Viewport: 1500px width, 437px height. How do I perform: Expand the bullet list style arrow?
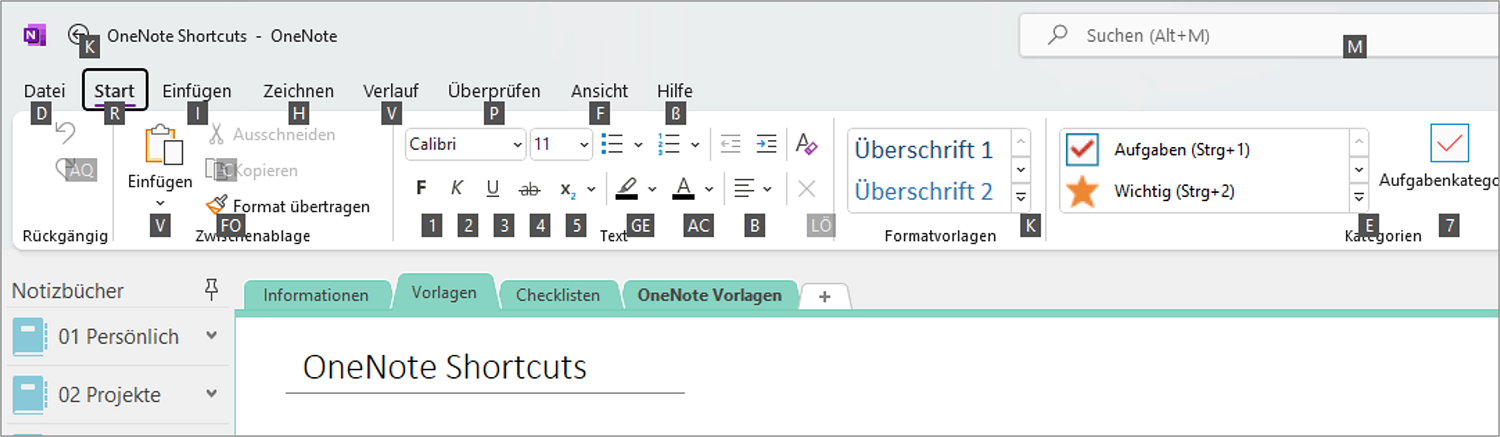(x=638, y=145)
